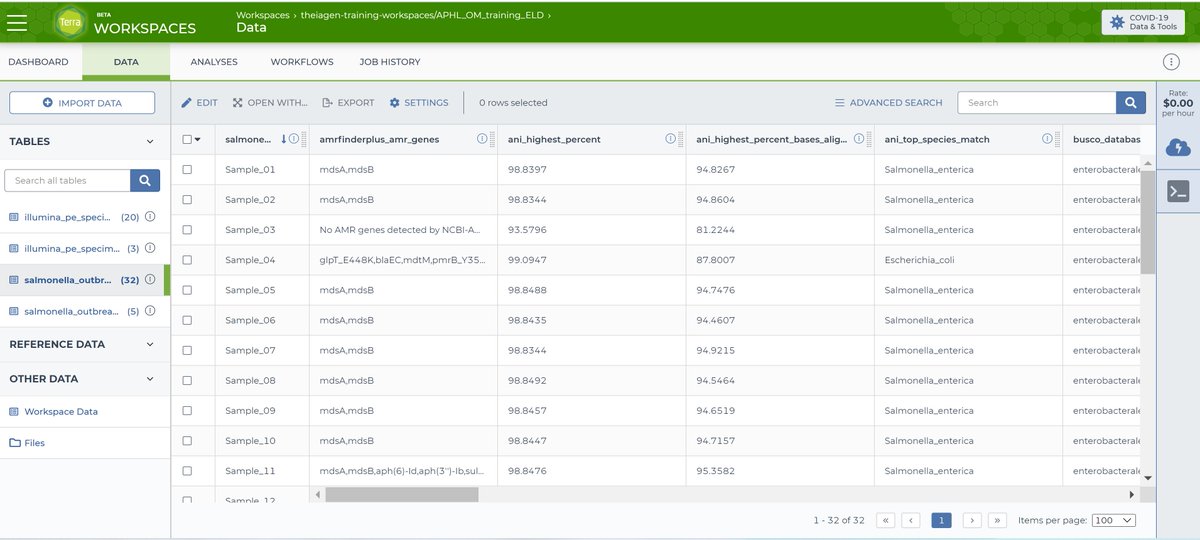This screenshot has width=1200, height=540.
Task: Click the data search magnifier button
Action: (1131, 102)
